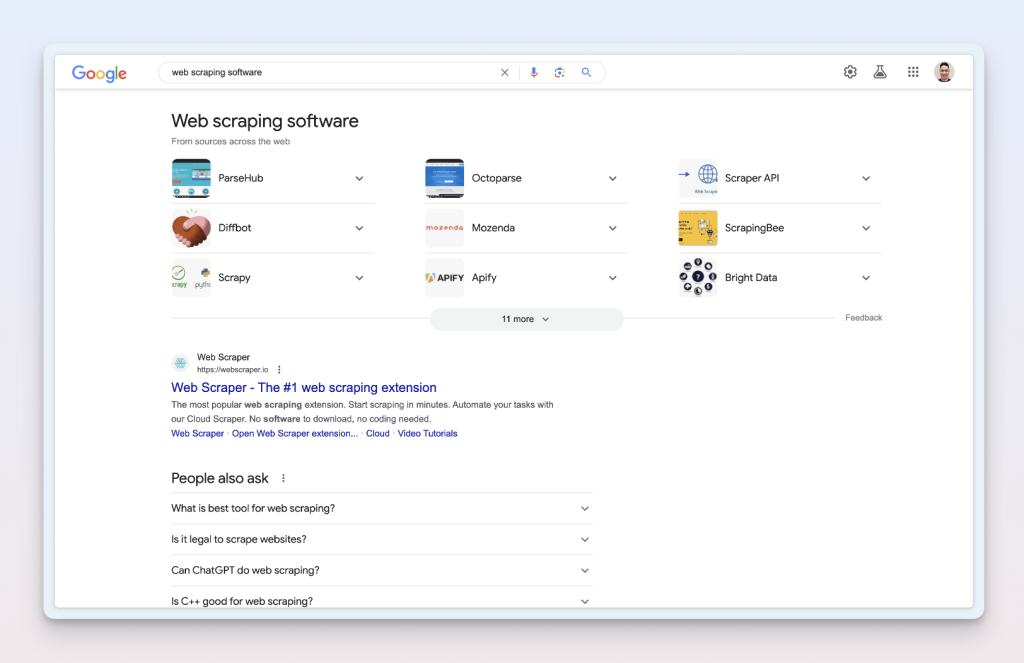The height and width of the screenshot is (663, 1024).
Task: Click the ScrapingBee yellow thumbnail
Action: [698, 228]
